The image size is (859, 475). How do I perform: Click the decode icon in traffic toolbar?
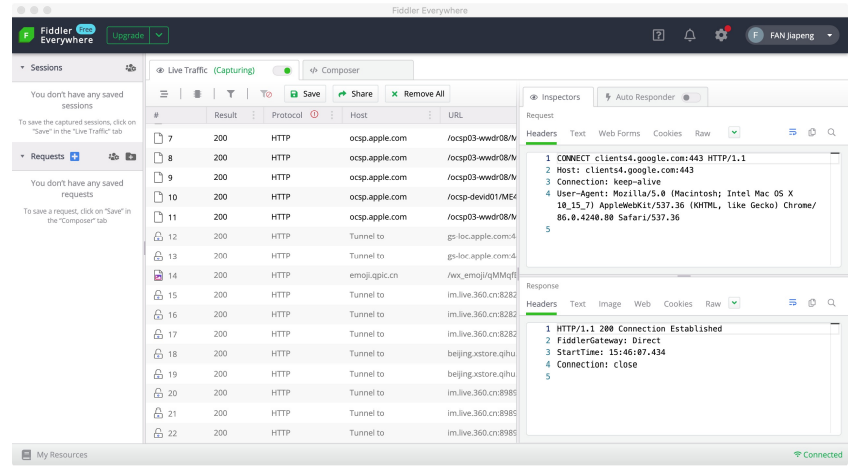[197, 94]
